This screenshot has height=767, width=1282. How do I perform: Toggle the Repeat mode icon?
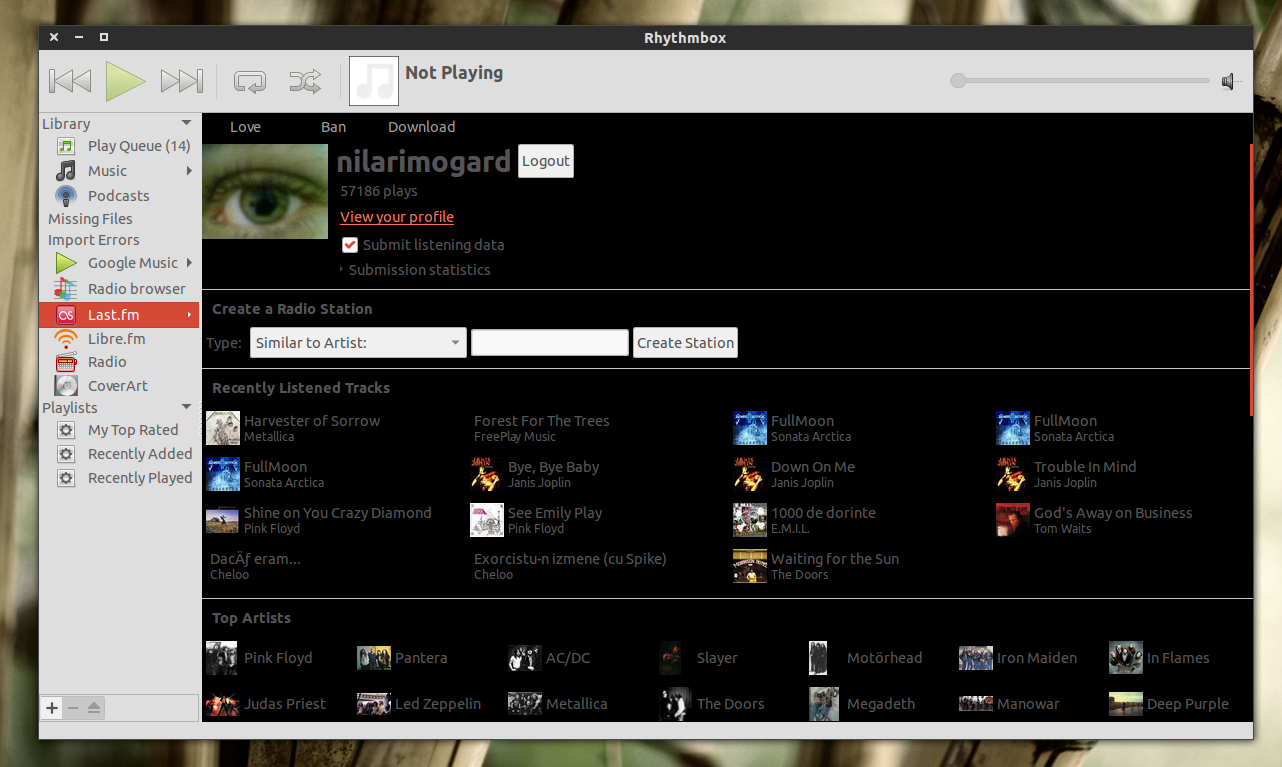click(249, 81)
